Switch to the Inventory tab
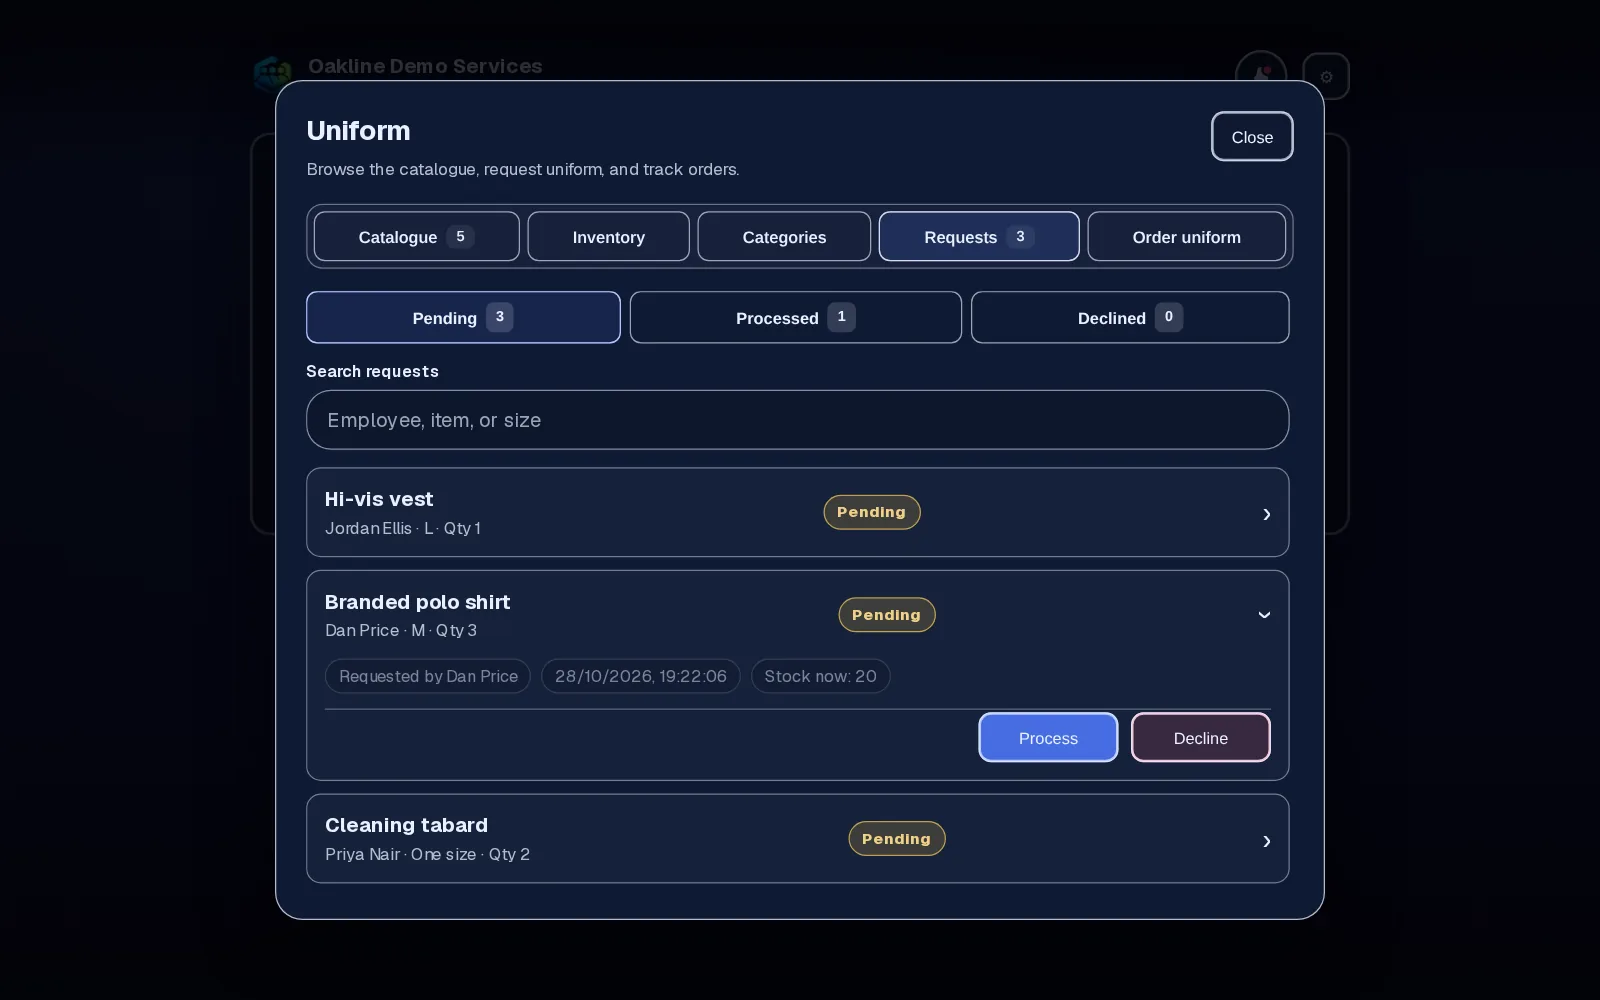The width and height of the screenshot is (1600, 1000). pos(608,237)
